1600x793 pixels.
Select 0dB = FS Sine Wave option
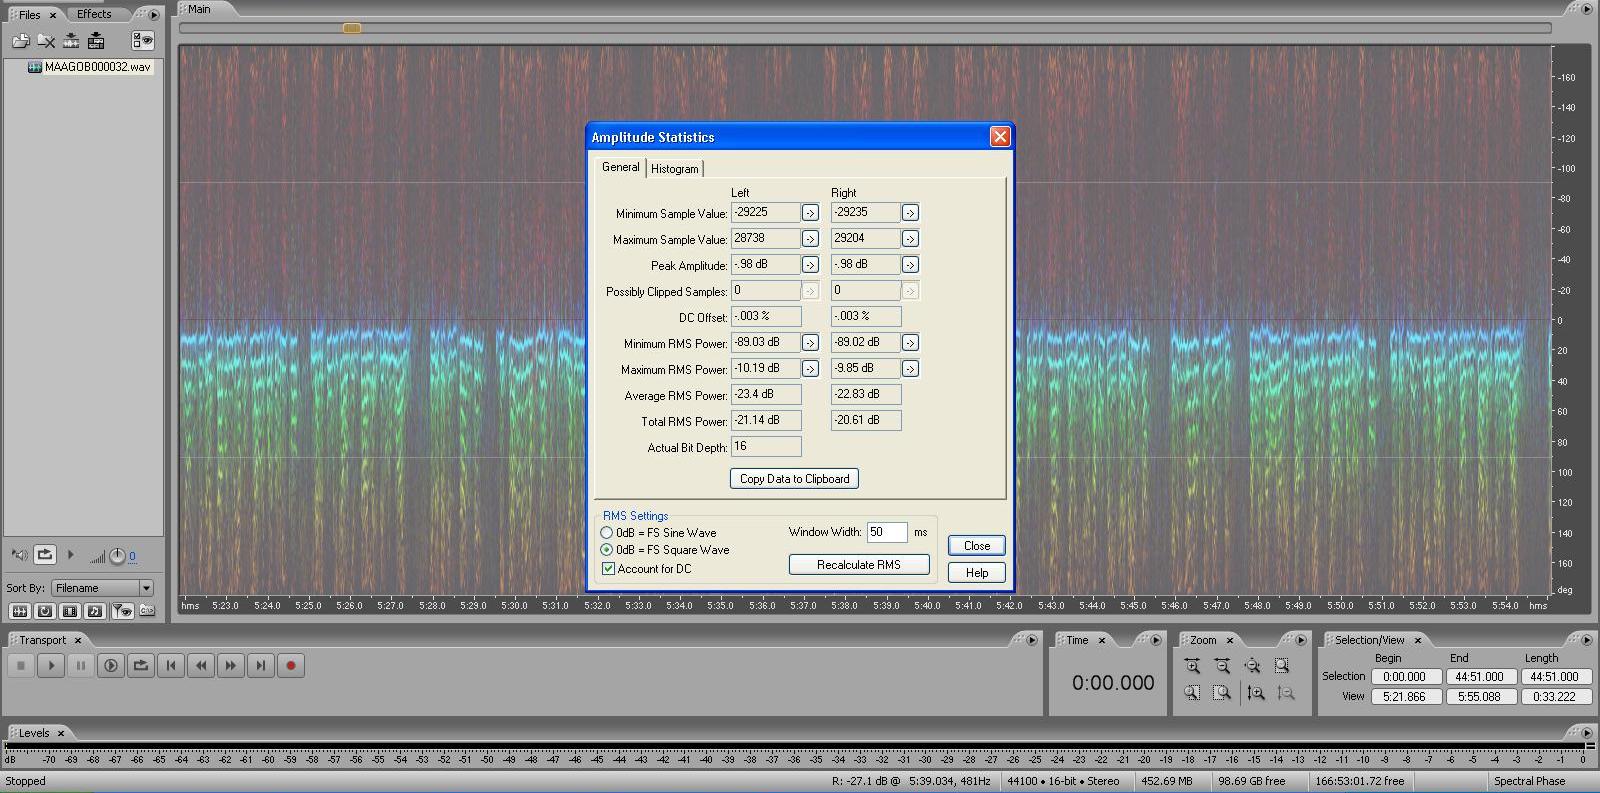[607, 533]
